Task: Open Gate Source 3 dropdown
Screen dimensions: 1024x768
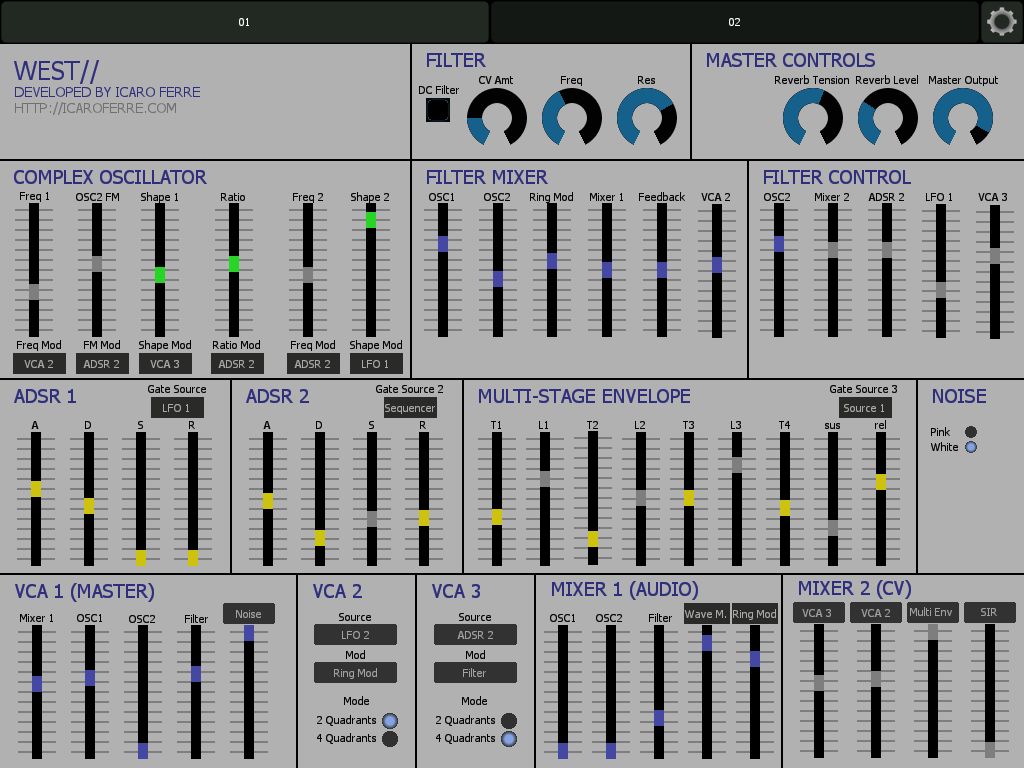Action: coord(865,408)
